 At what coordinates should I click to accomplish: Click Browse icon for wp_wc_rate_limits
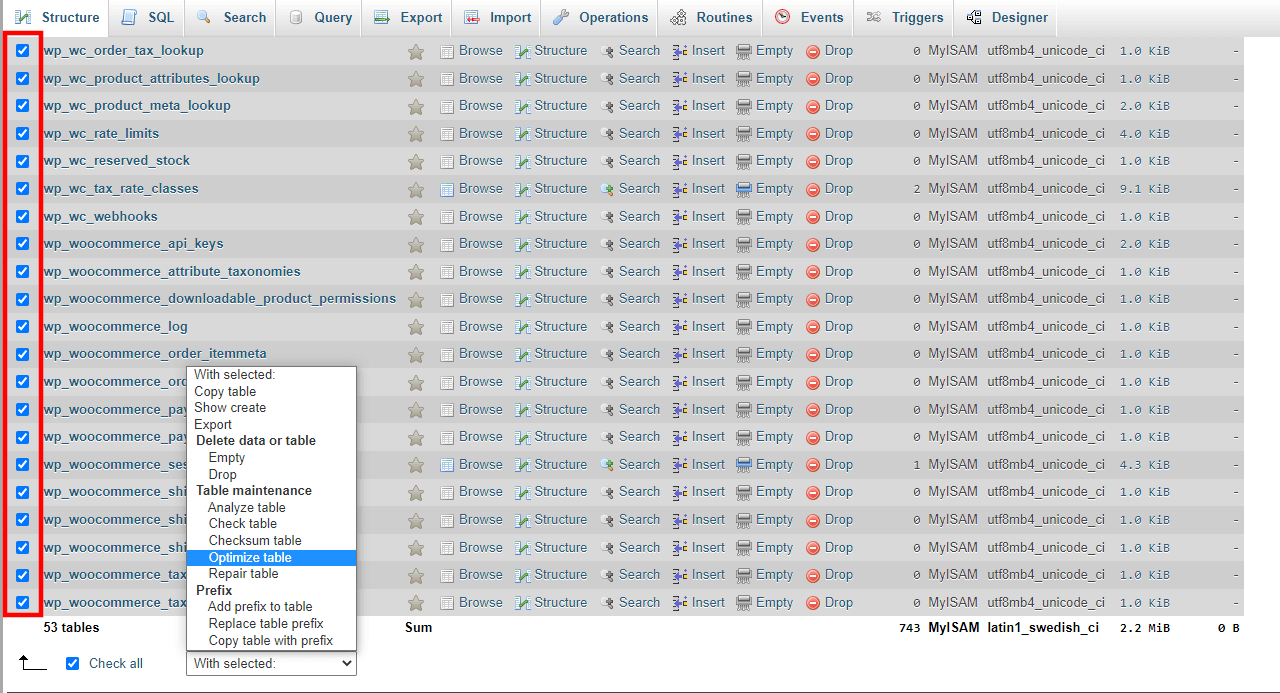coord(447,134)
